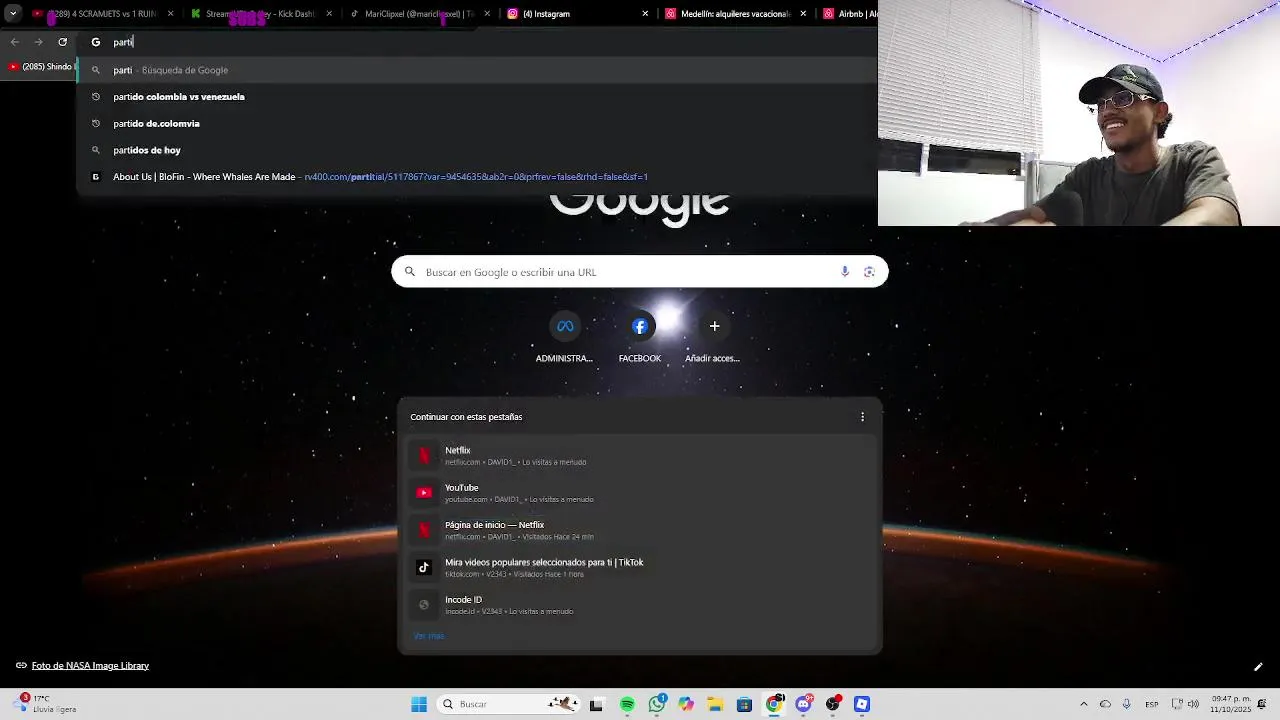Click the customize Chrome pencil icon
This screenshot has height=720, width=1280.
[x=1258, y=667]
